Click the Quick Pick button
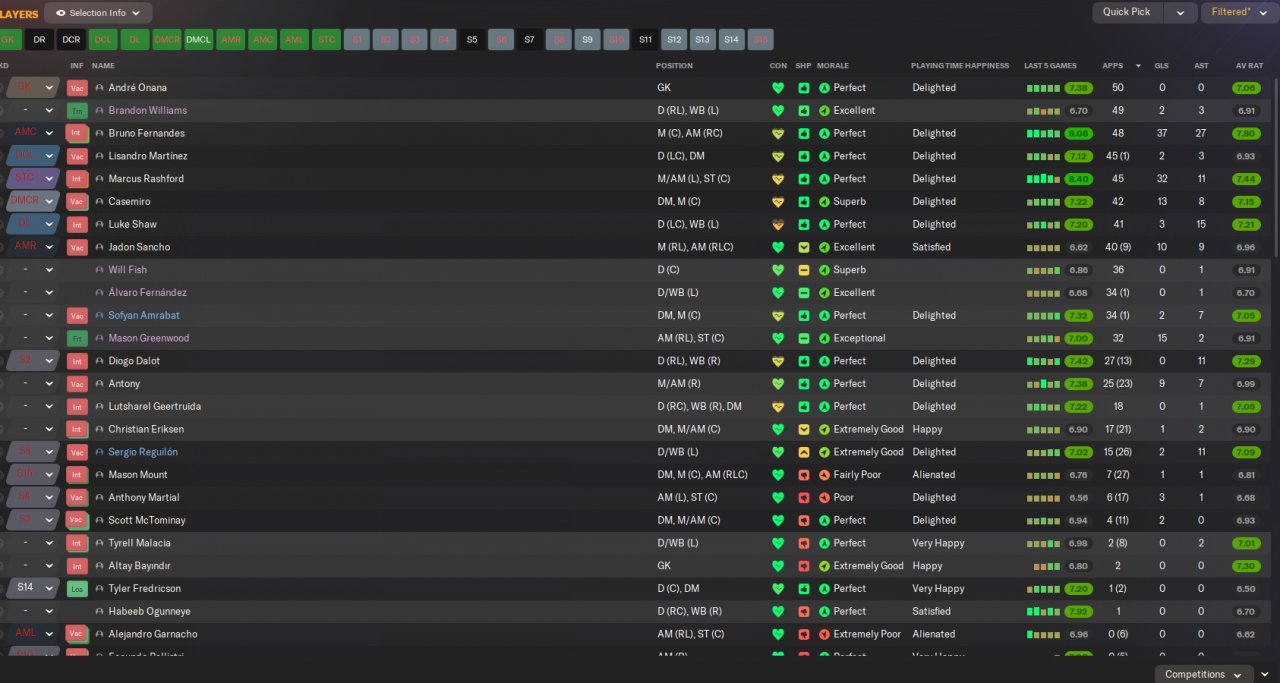The width and height of the screenshot is (1280, 683). click(1127, 12)
